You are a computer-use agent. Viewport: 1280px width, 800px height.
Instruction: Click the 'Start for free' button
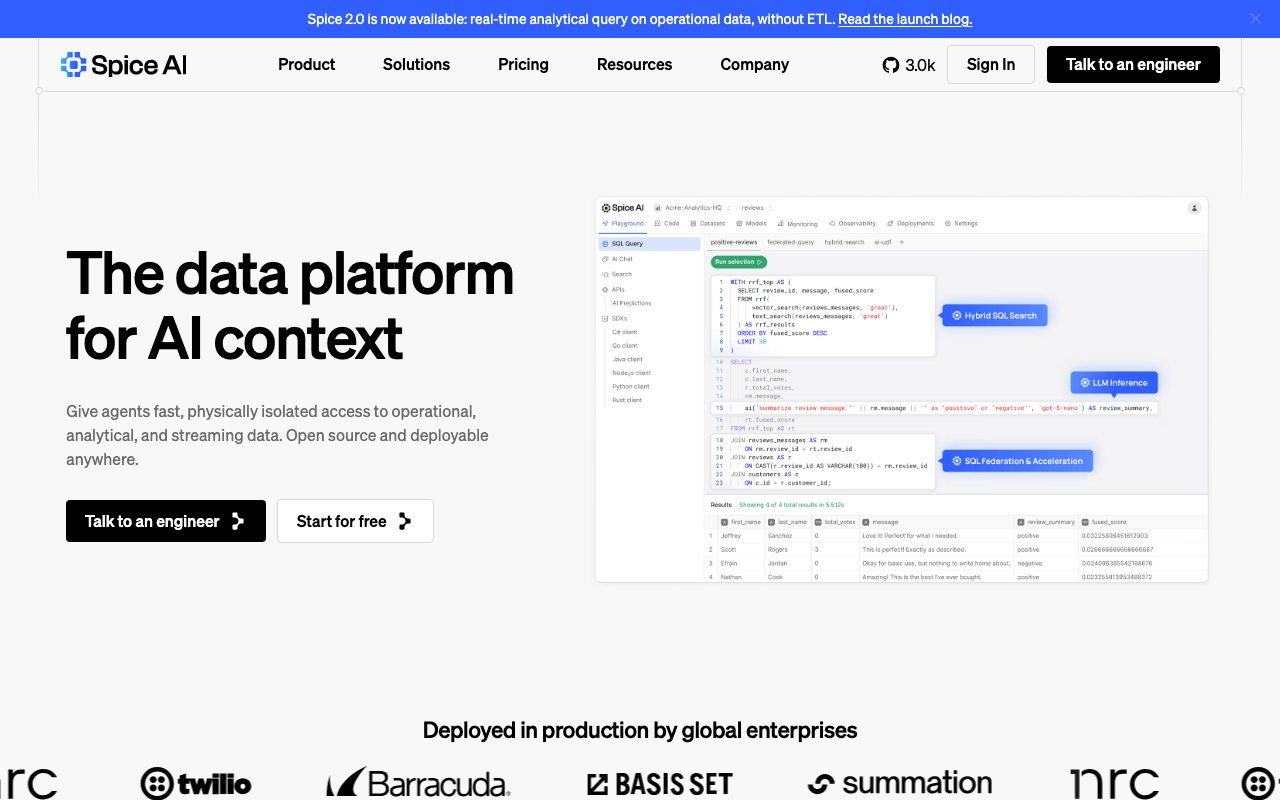[355, 521]
